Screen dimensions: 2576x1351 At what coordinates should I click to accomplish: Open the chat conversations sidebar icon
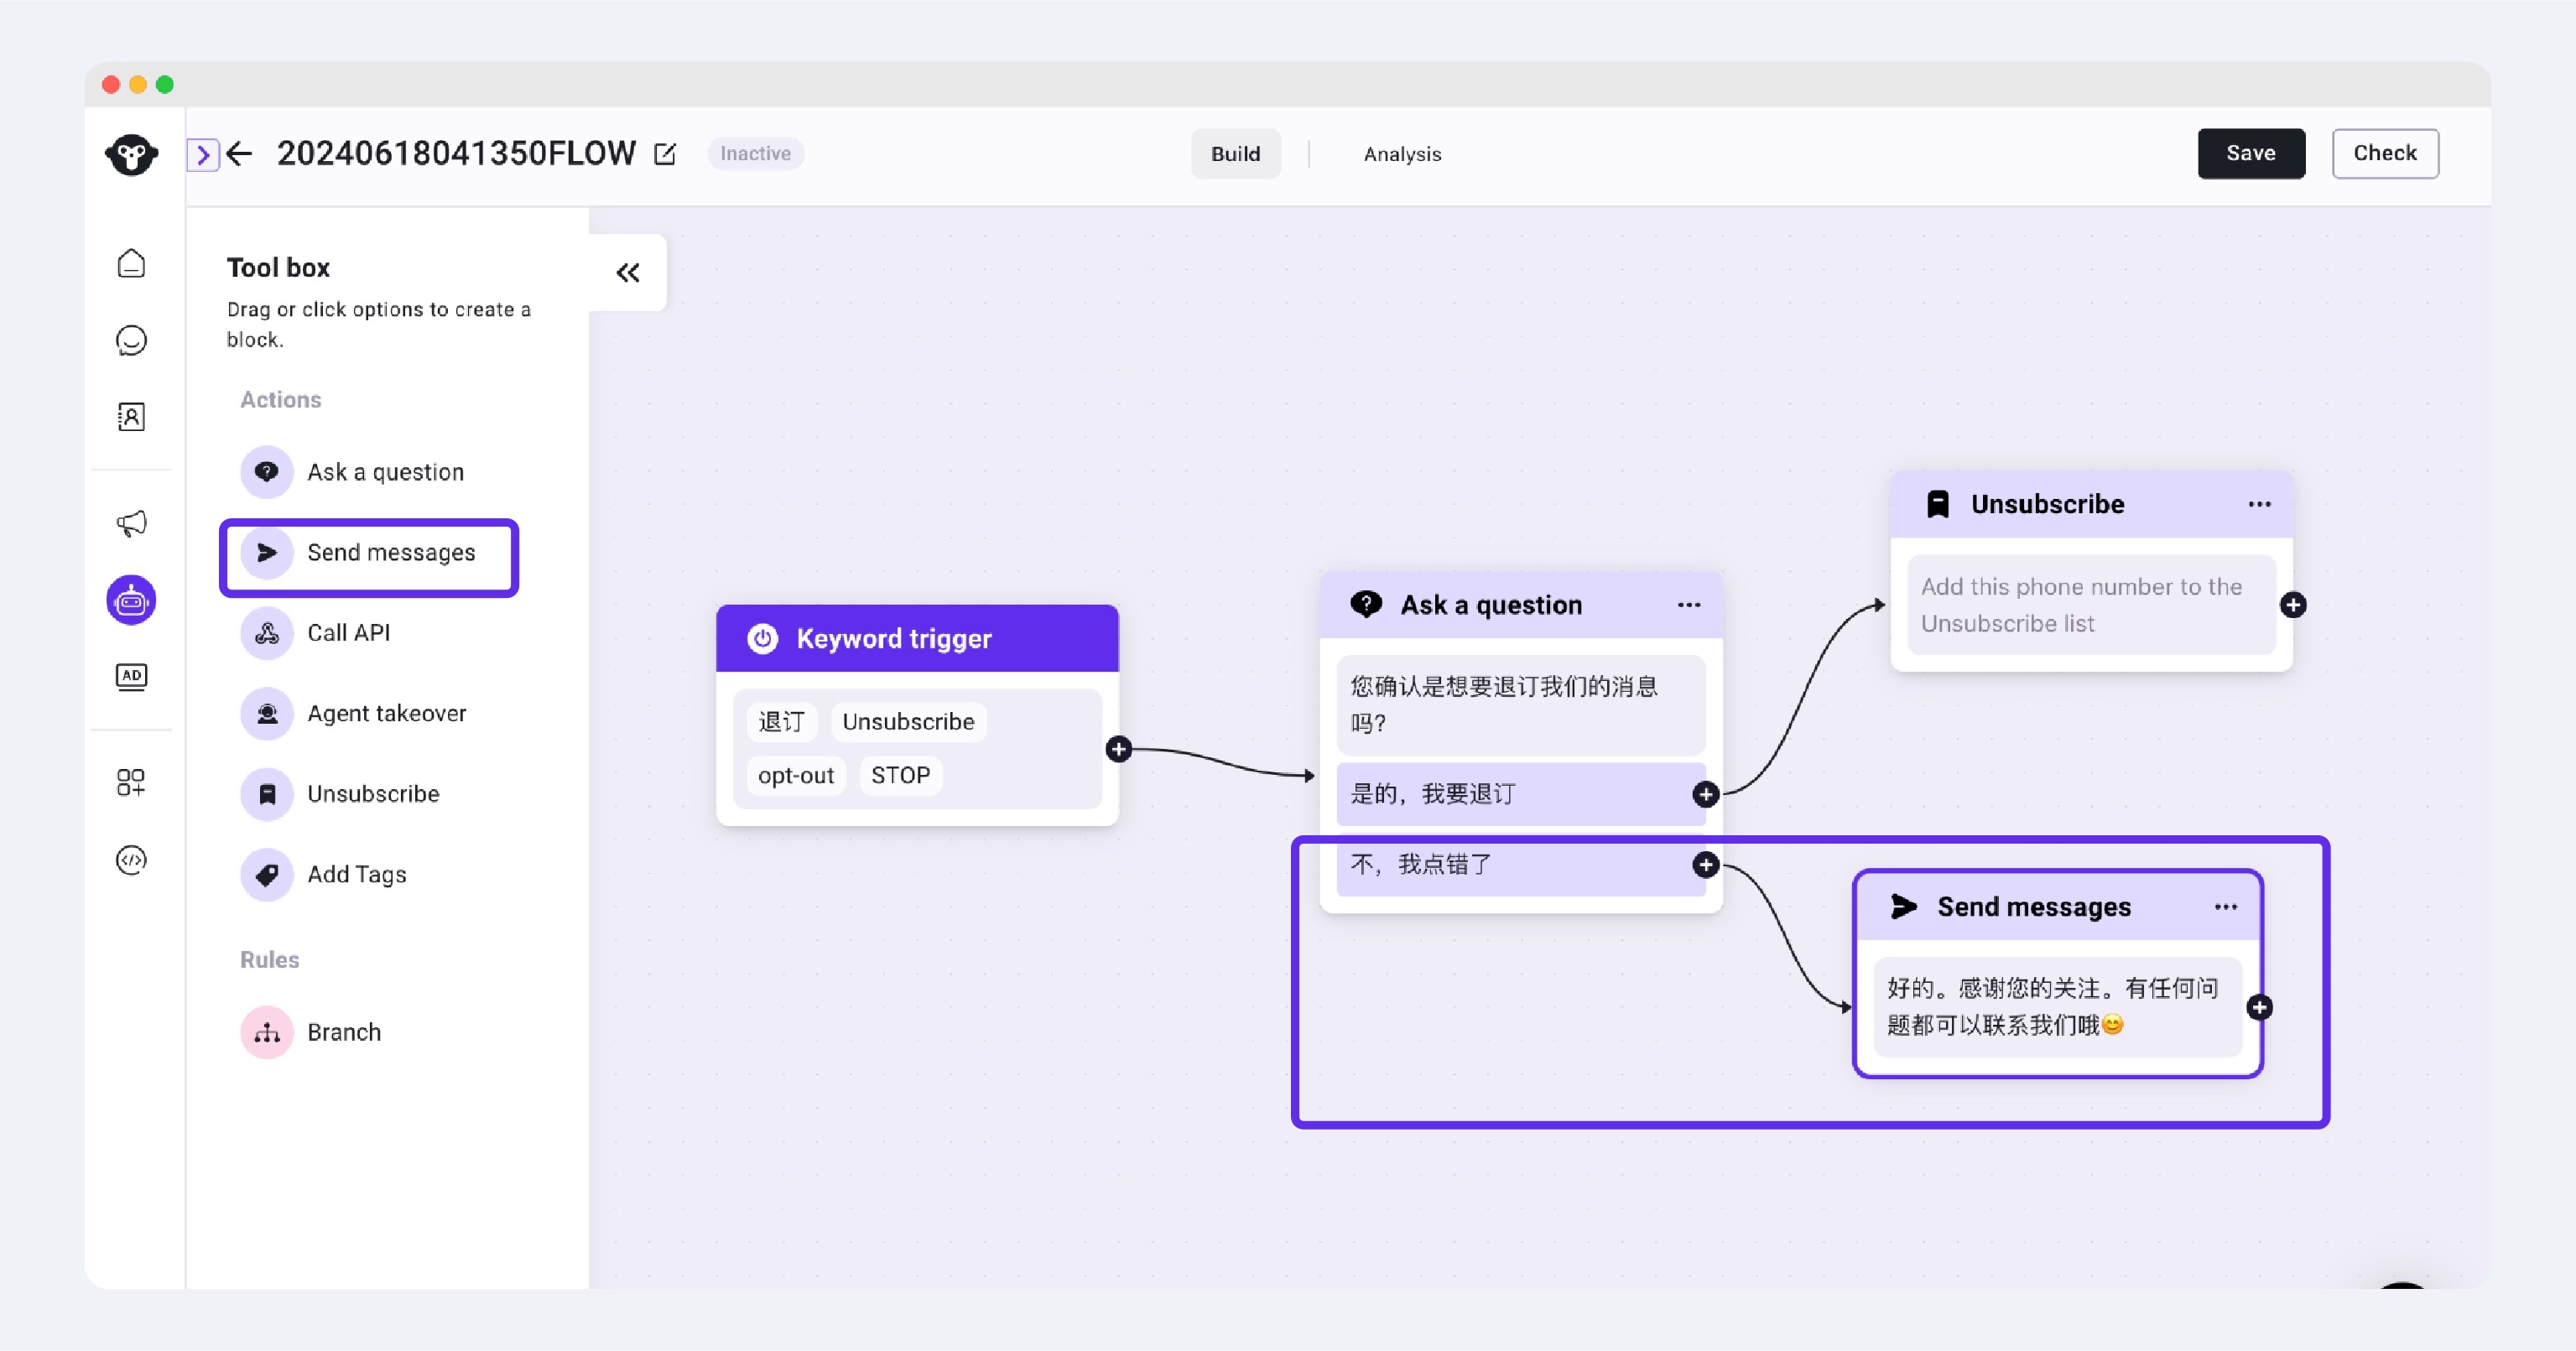pyautogui.click(x=131, y=340)
